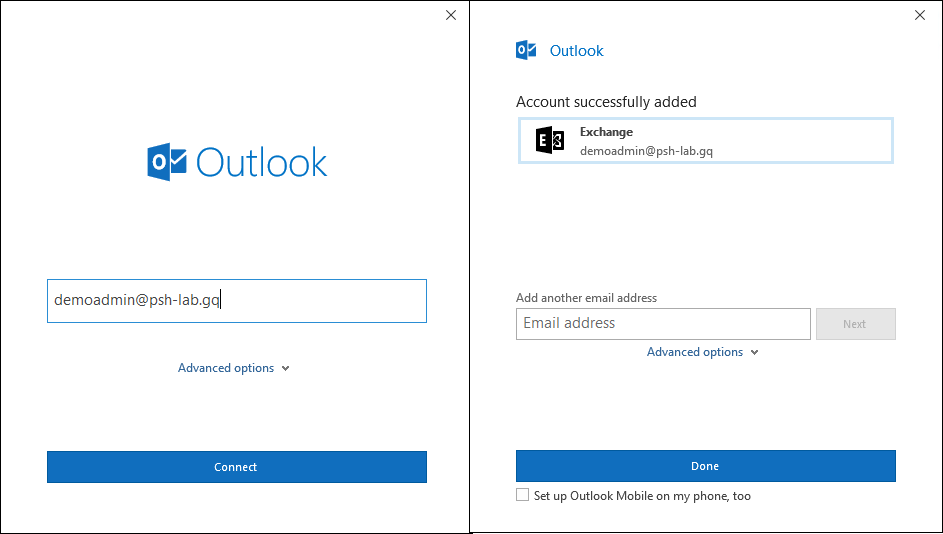The height and width of the screenshot is (534, 943).
Task: Click the empty Email address field
Action: [663, 324]
